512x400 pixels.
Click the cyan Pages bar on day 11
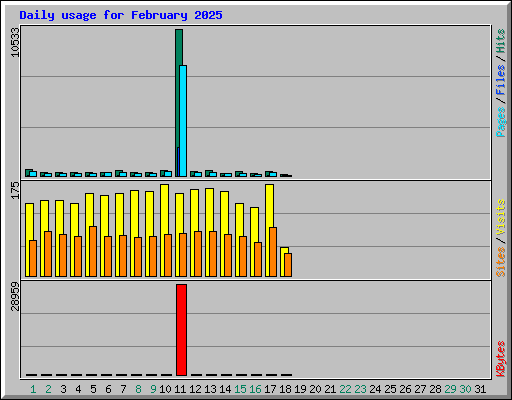coord(183,121)
